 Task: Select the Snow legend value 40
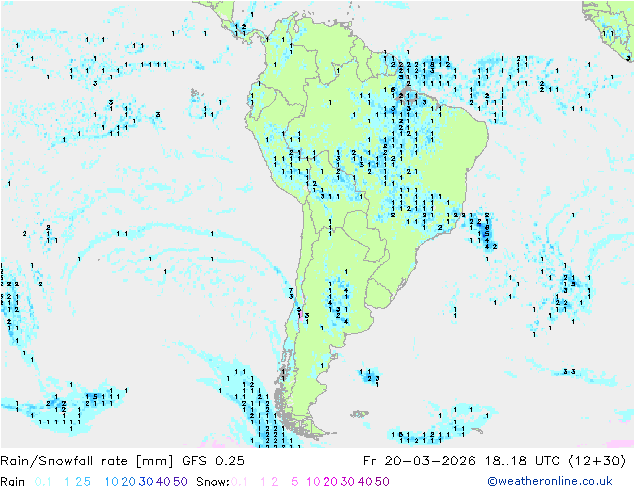(x=365, y=482)
